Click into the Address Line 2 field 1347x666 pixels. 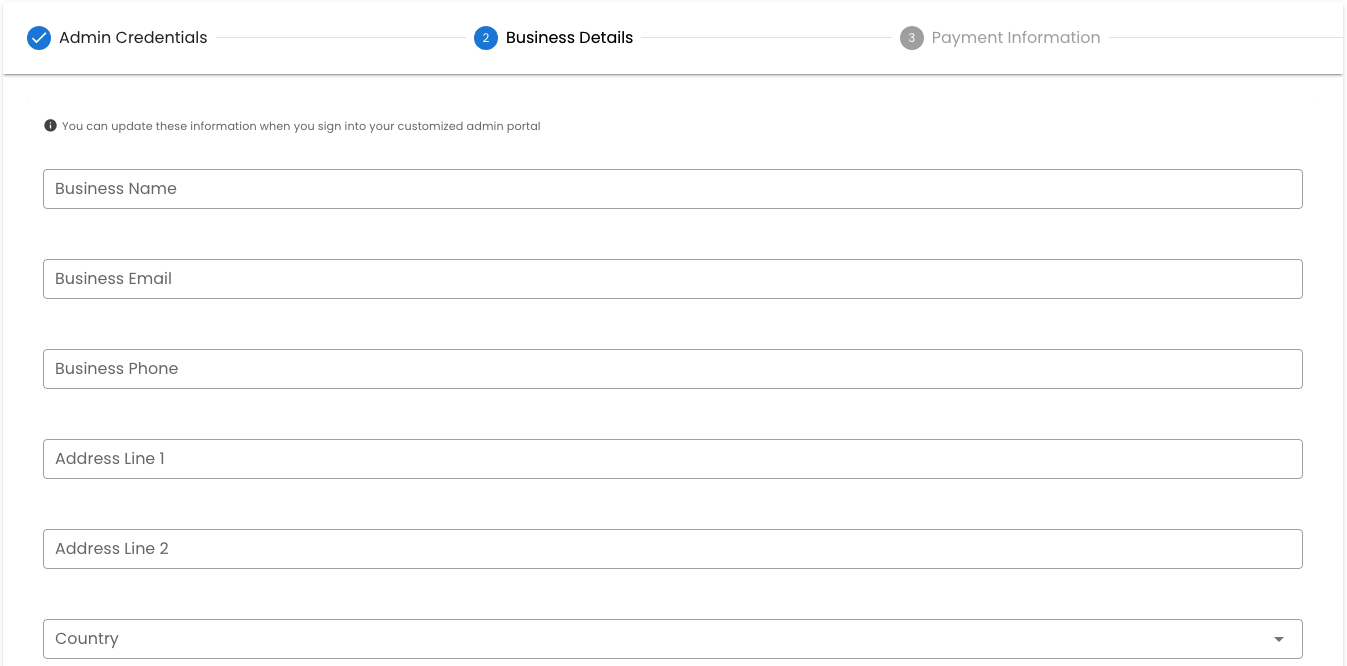pos(672,549)
